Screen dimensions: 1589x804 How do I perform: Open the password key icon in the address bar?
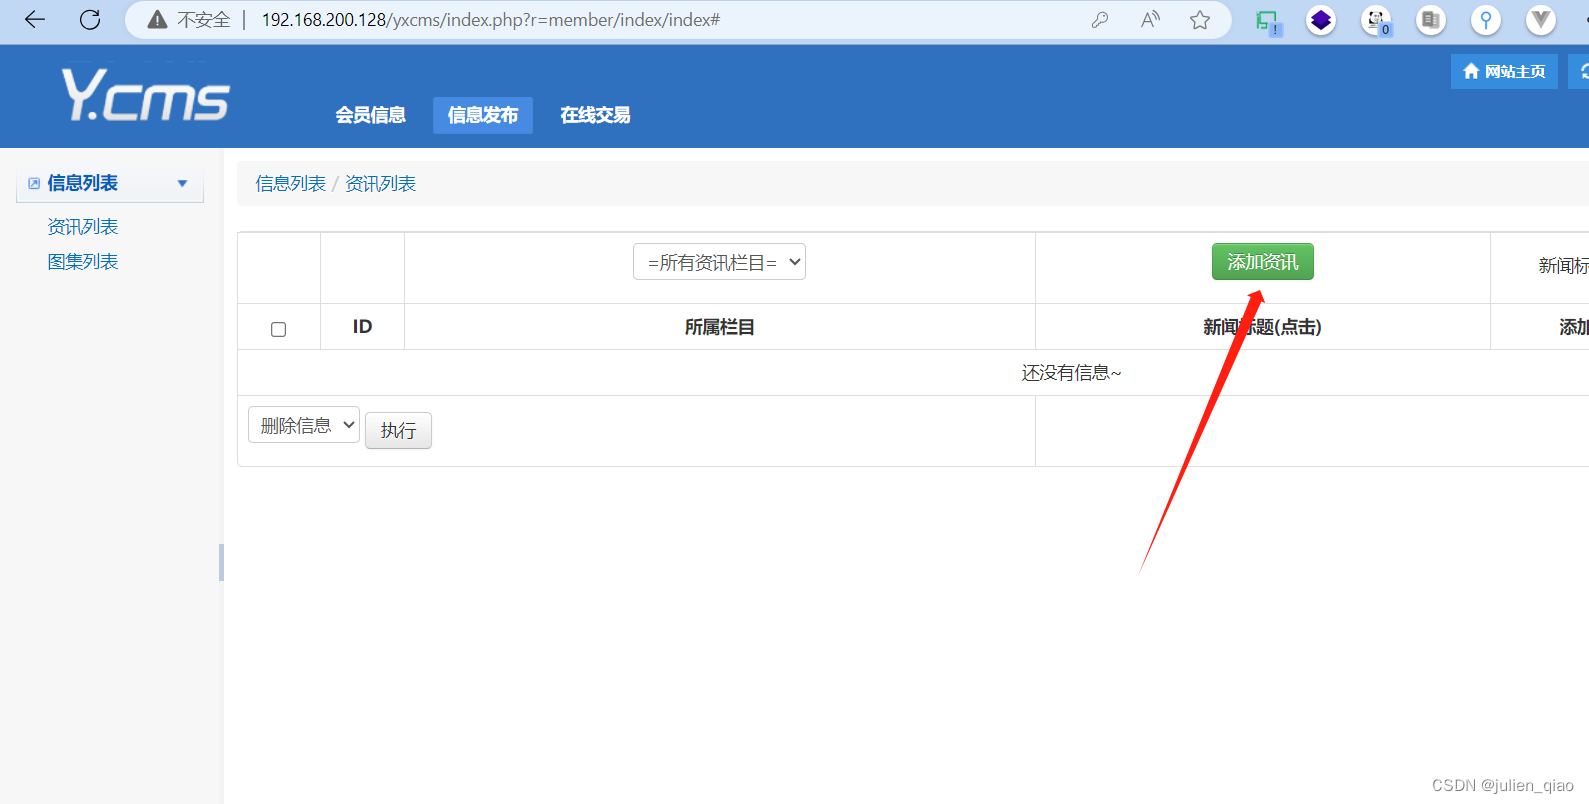click(1100, 20)
